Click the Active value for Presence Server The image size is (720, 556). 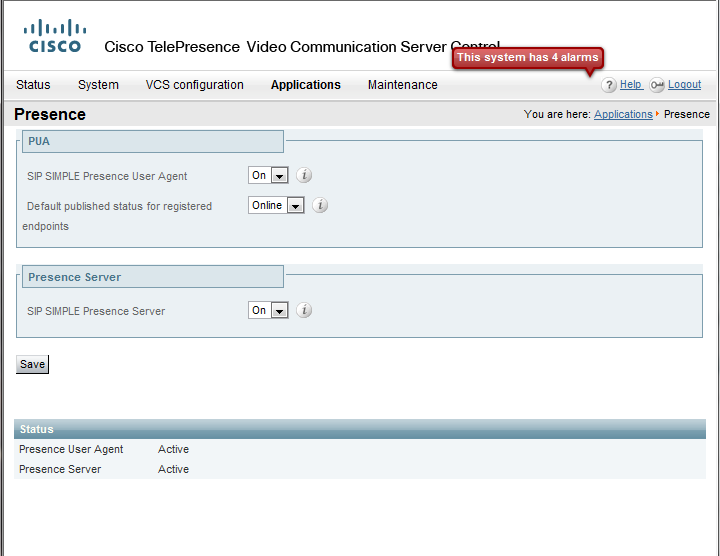[x=174, y=469]
